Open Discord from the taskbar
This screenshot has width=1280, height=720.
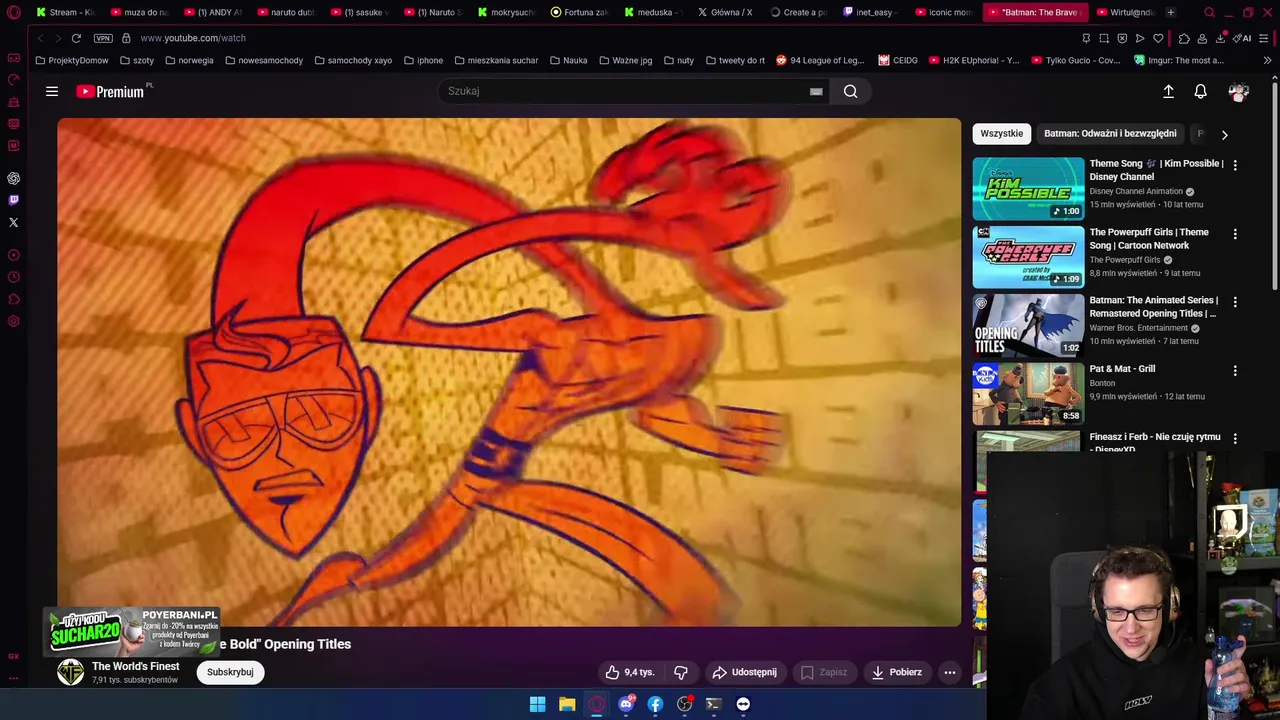tap(626, 704)
